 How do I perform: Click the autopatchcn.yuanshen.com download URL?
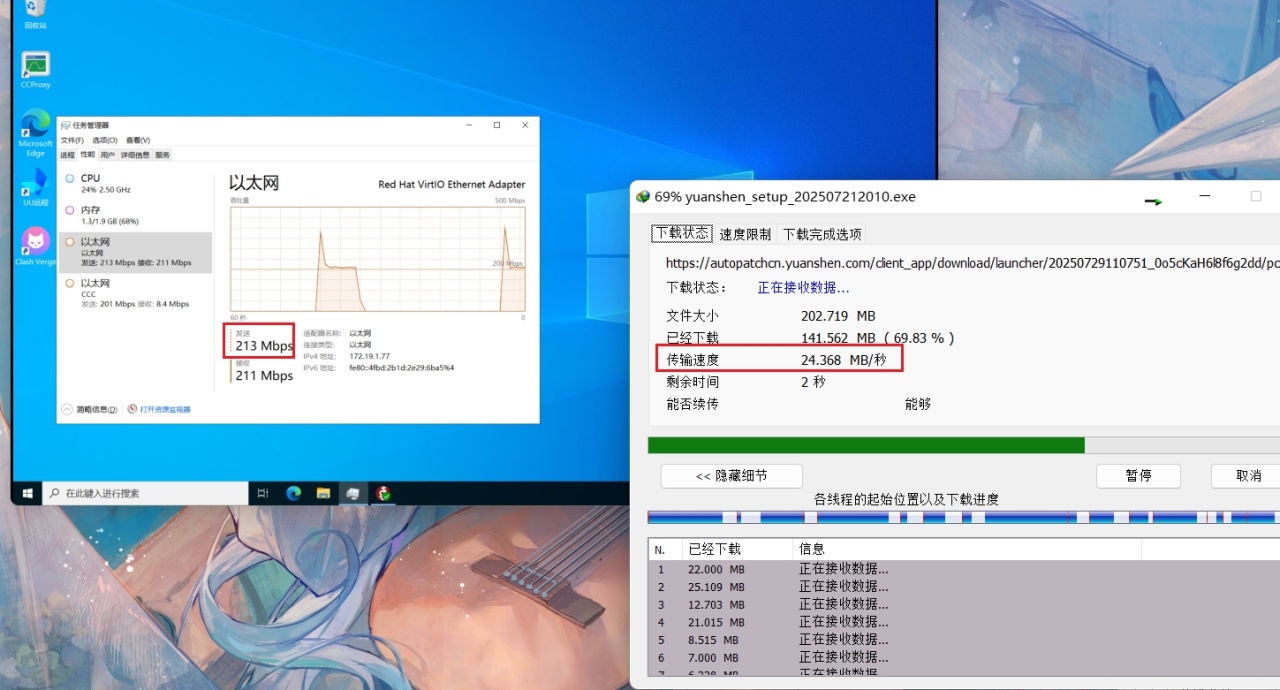tap(973, 264)
